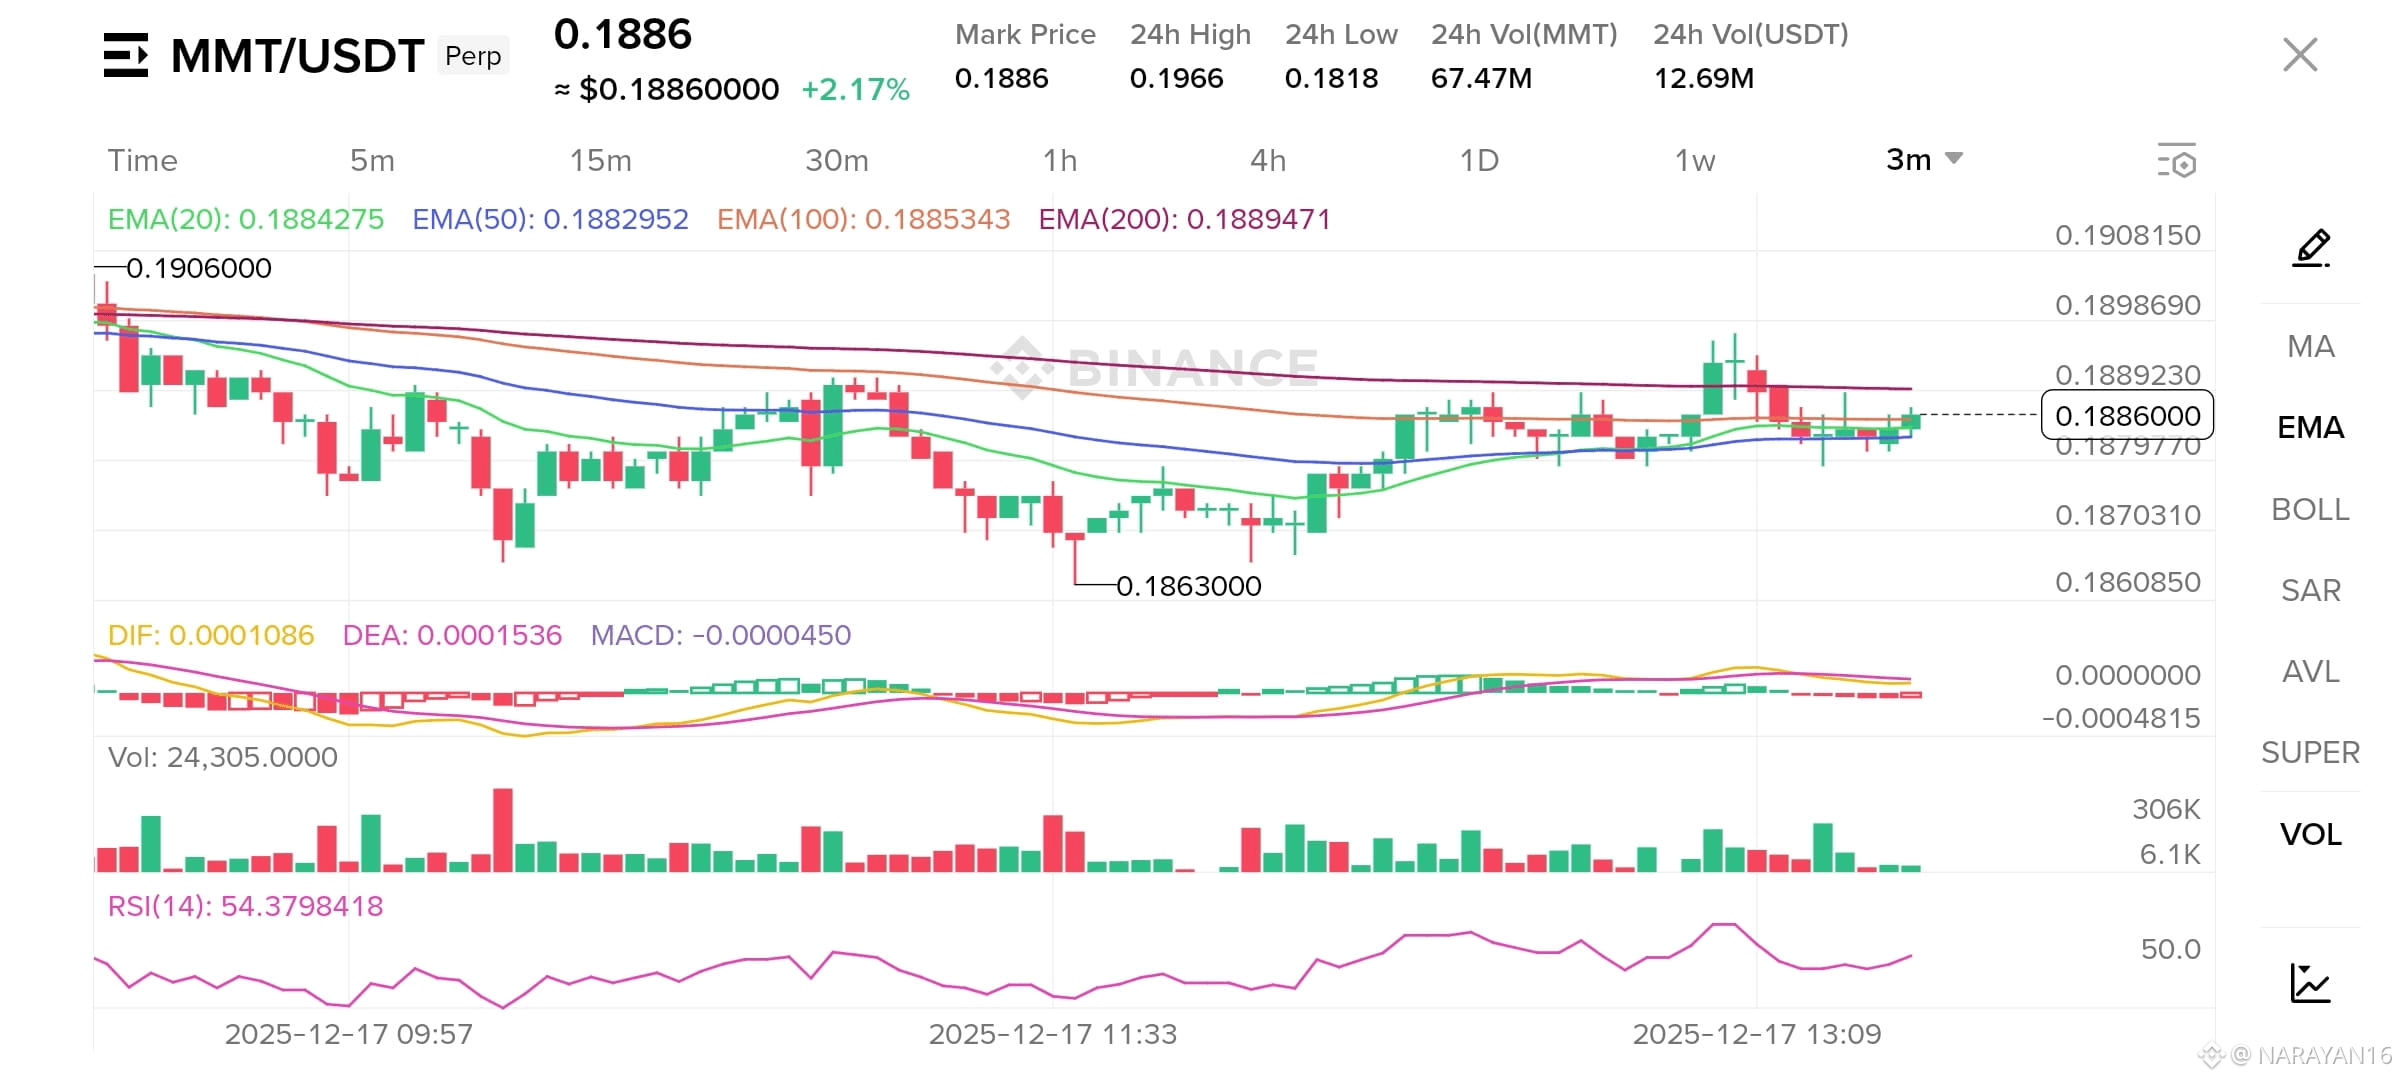Select the 5m interval
The height and width of the screenshot is (1080, 2400).
pos(372,160)
